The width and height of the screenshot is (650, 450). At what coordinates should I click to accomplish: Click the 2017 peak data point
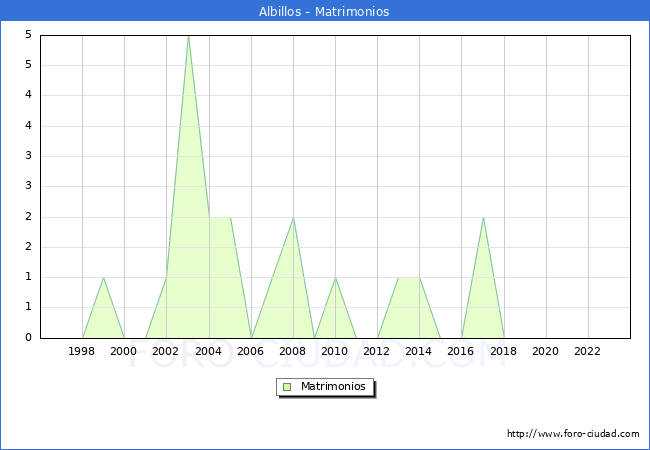483,218
